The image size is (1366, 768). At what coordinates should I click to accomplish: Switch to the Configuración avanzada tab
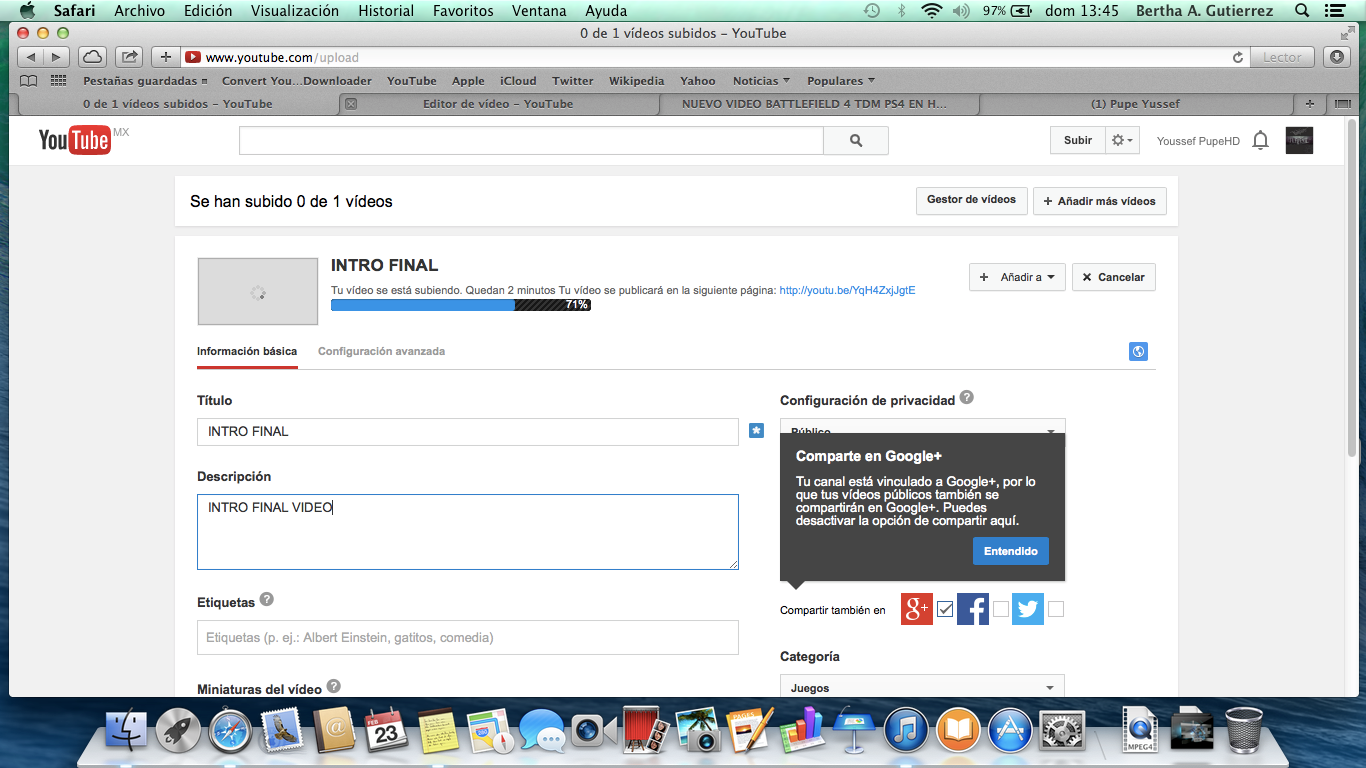click(x=381, y=351)
